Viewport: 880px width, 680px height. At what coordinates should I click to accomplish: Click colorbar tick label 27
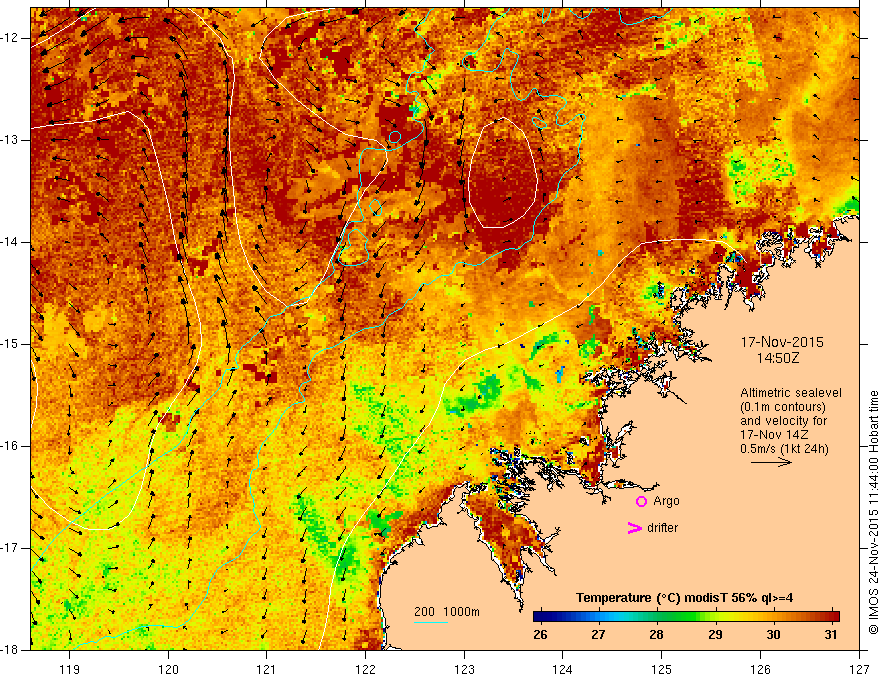point(598,635)
